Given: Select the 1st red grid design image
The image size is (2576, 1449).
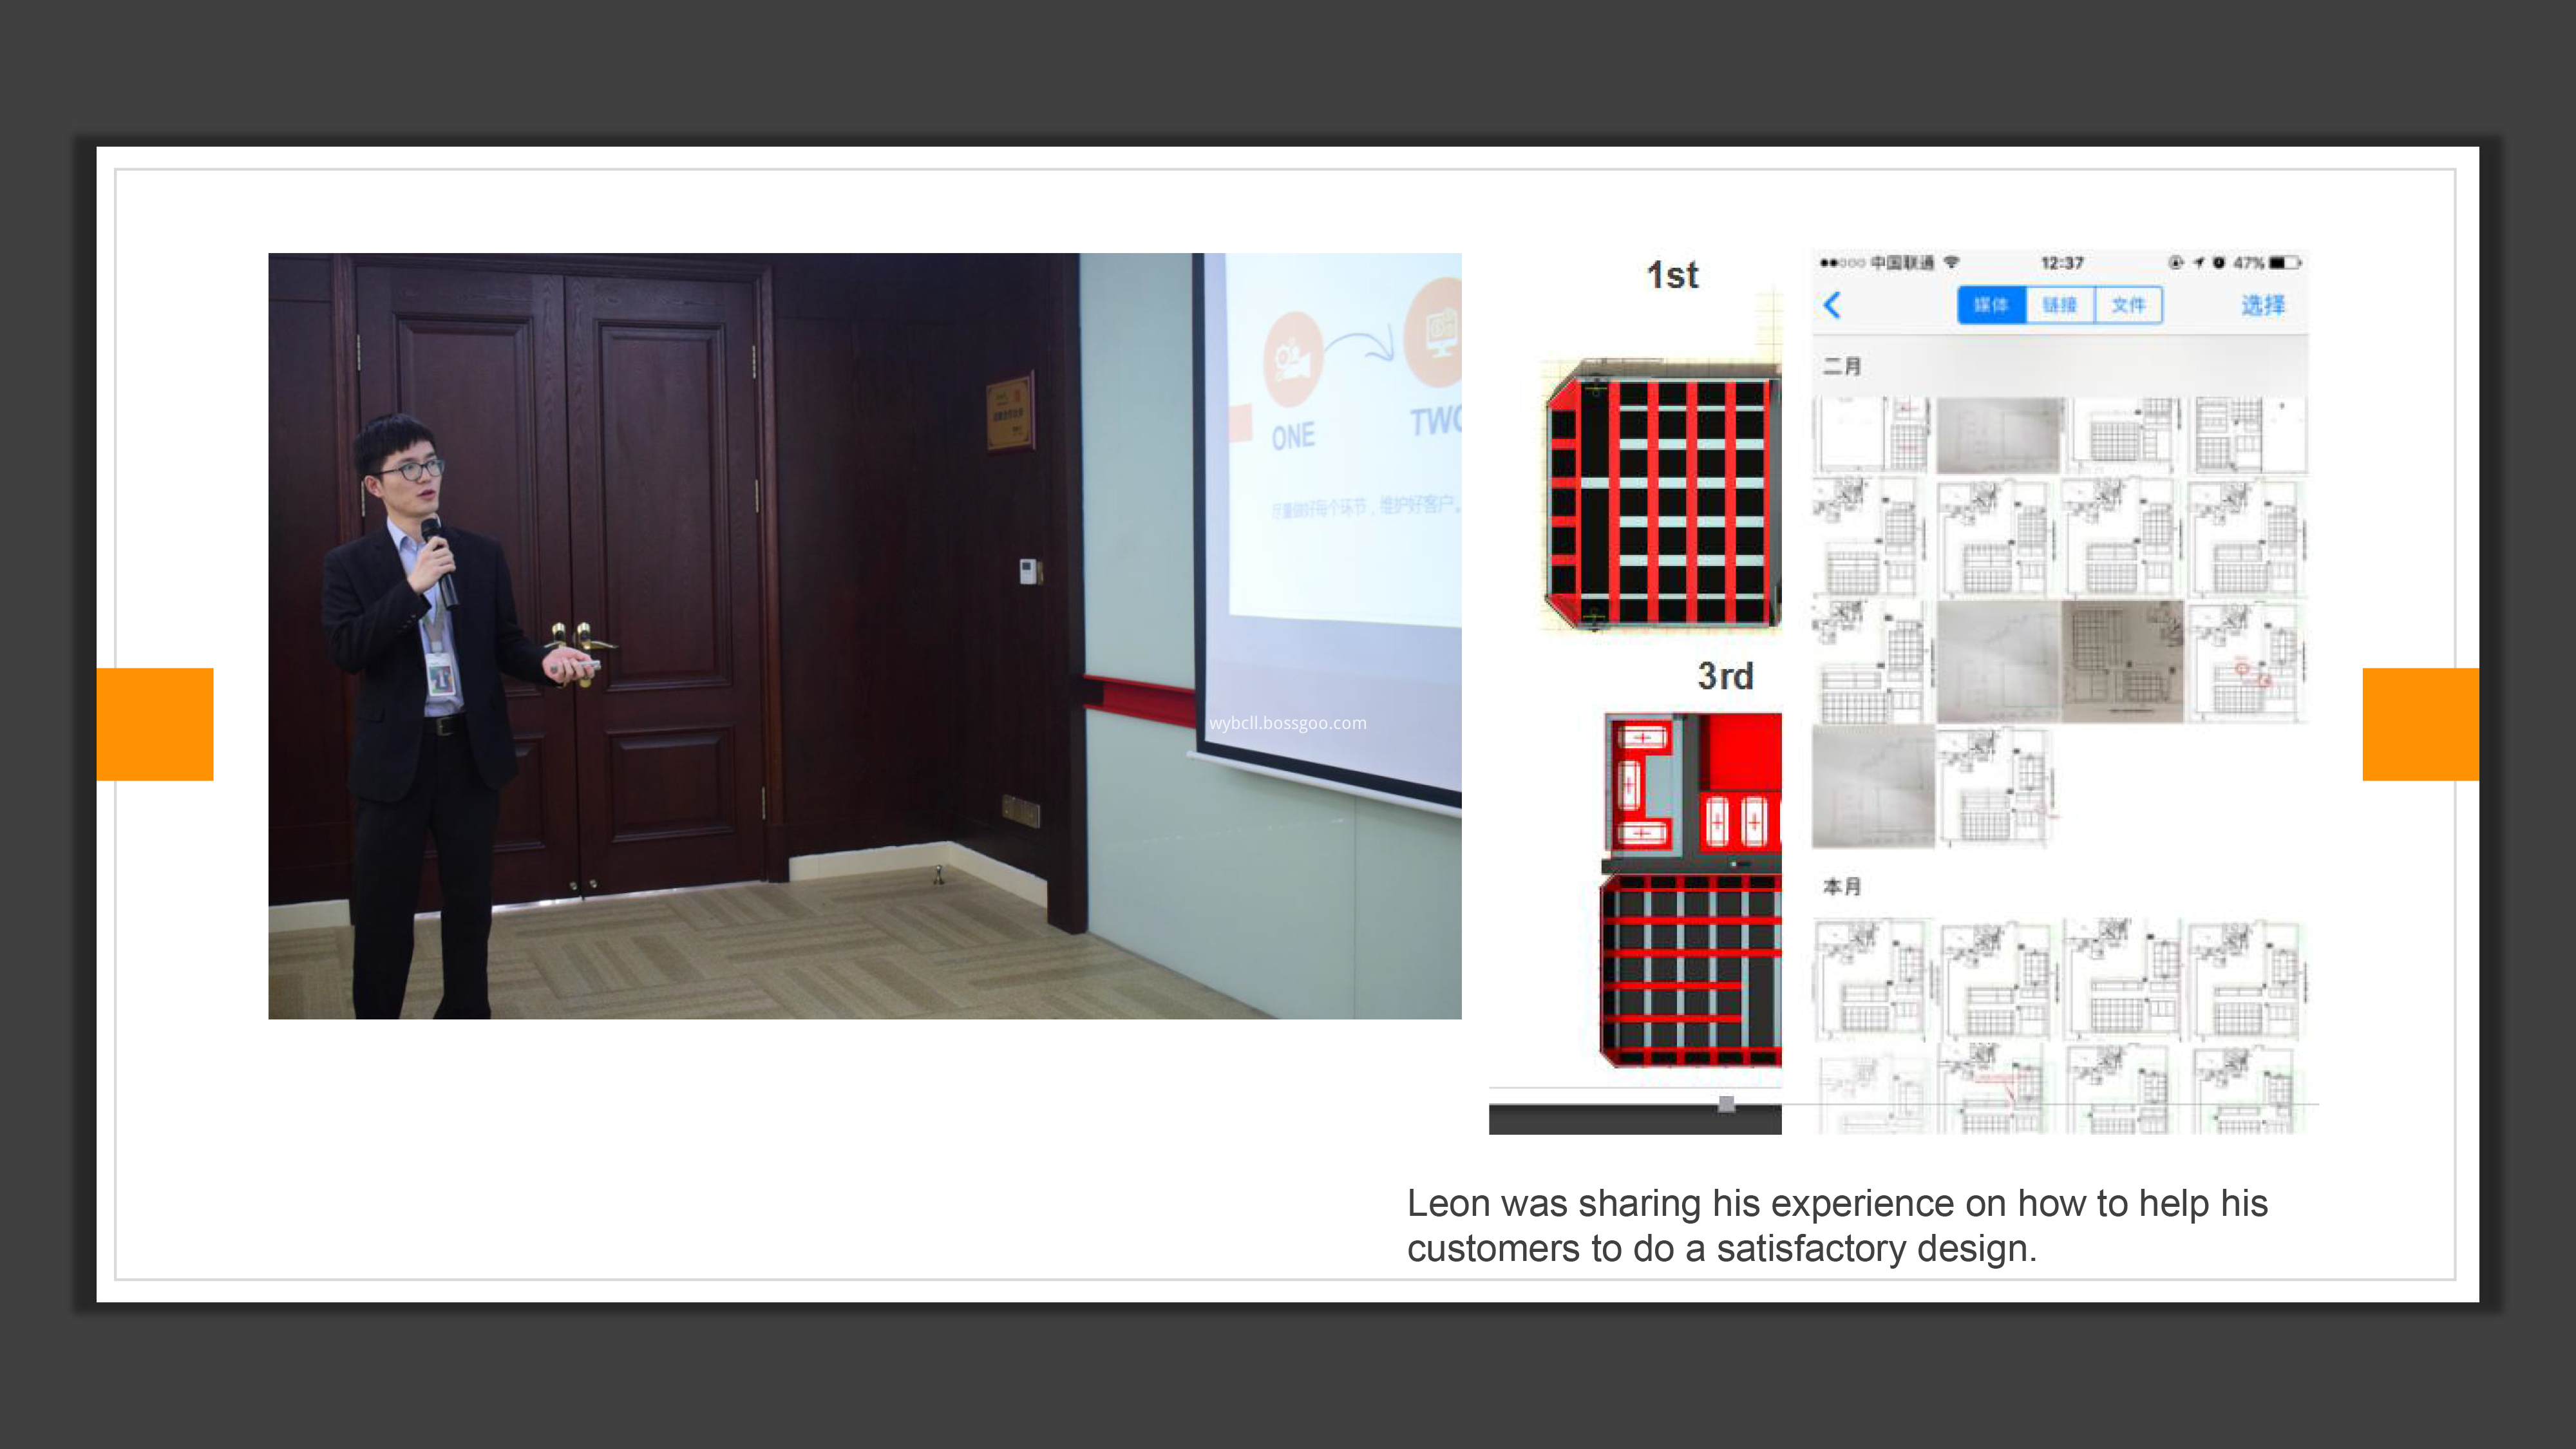Looking at the screenshot, I should [x=1662, y=497].
